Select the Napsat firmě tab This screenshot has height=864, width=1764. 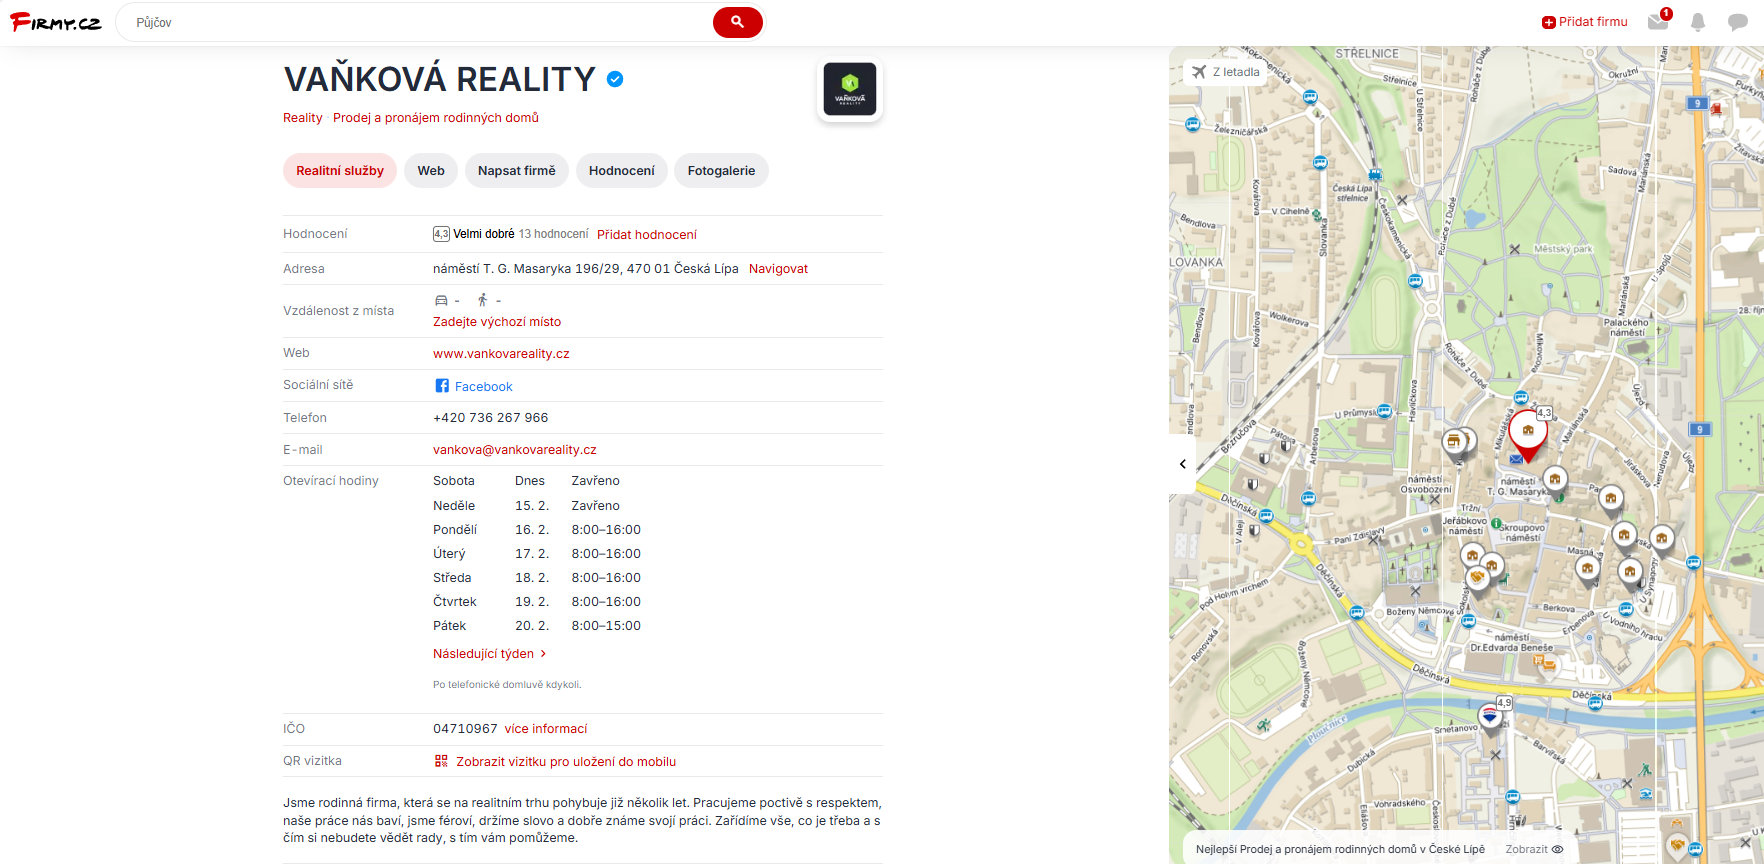[x=517, y=171]
